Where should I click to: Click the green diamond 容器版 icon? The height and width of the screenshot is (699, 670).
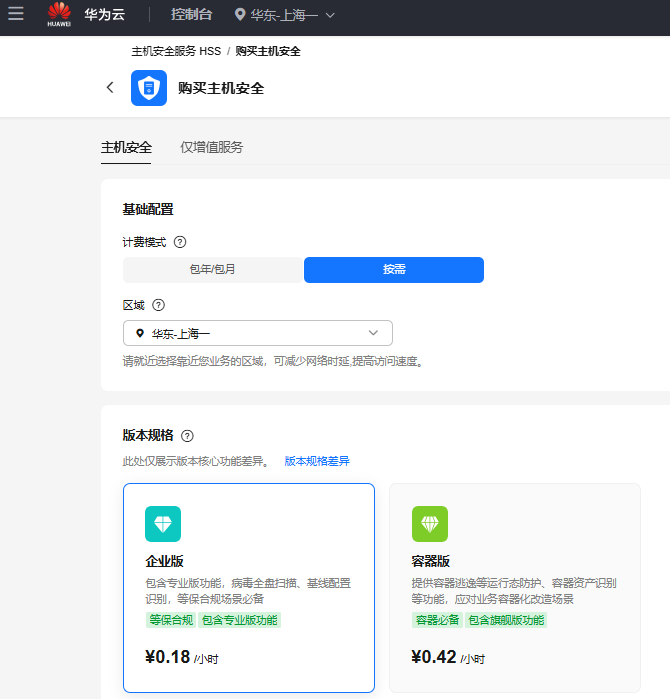(x=430, y=524)
